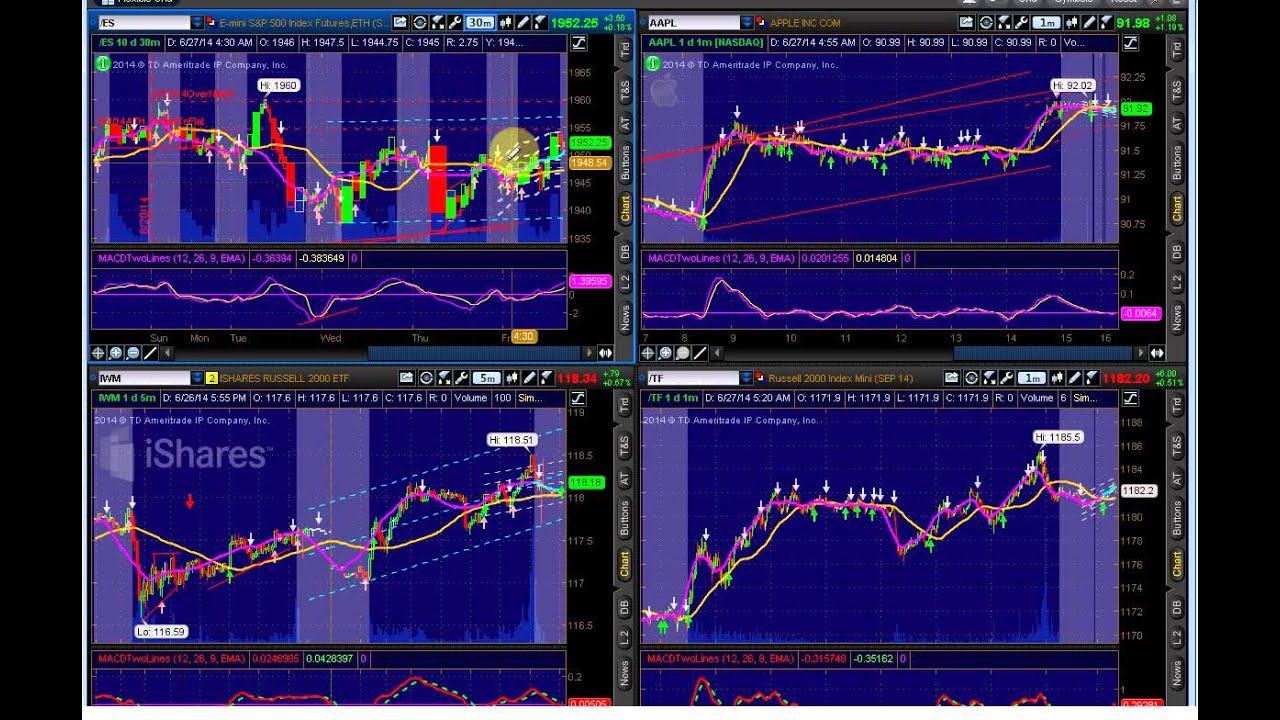Click time scrollbar thumb under /ES chart
Viewport: 1280px width, 720px height.
(x=474, y=353)
